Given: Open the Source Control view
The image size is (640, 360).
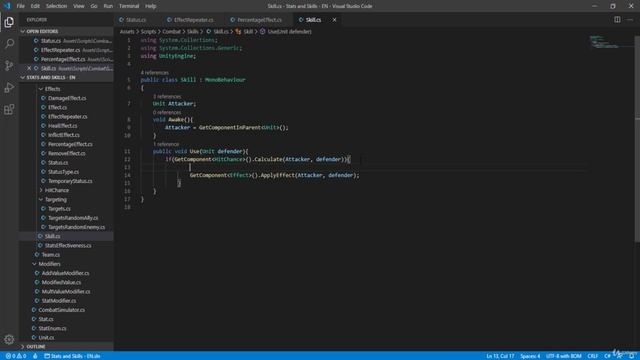Looking at the screenshot, I should tap(9, 65).
